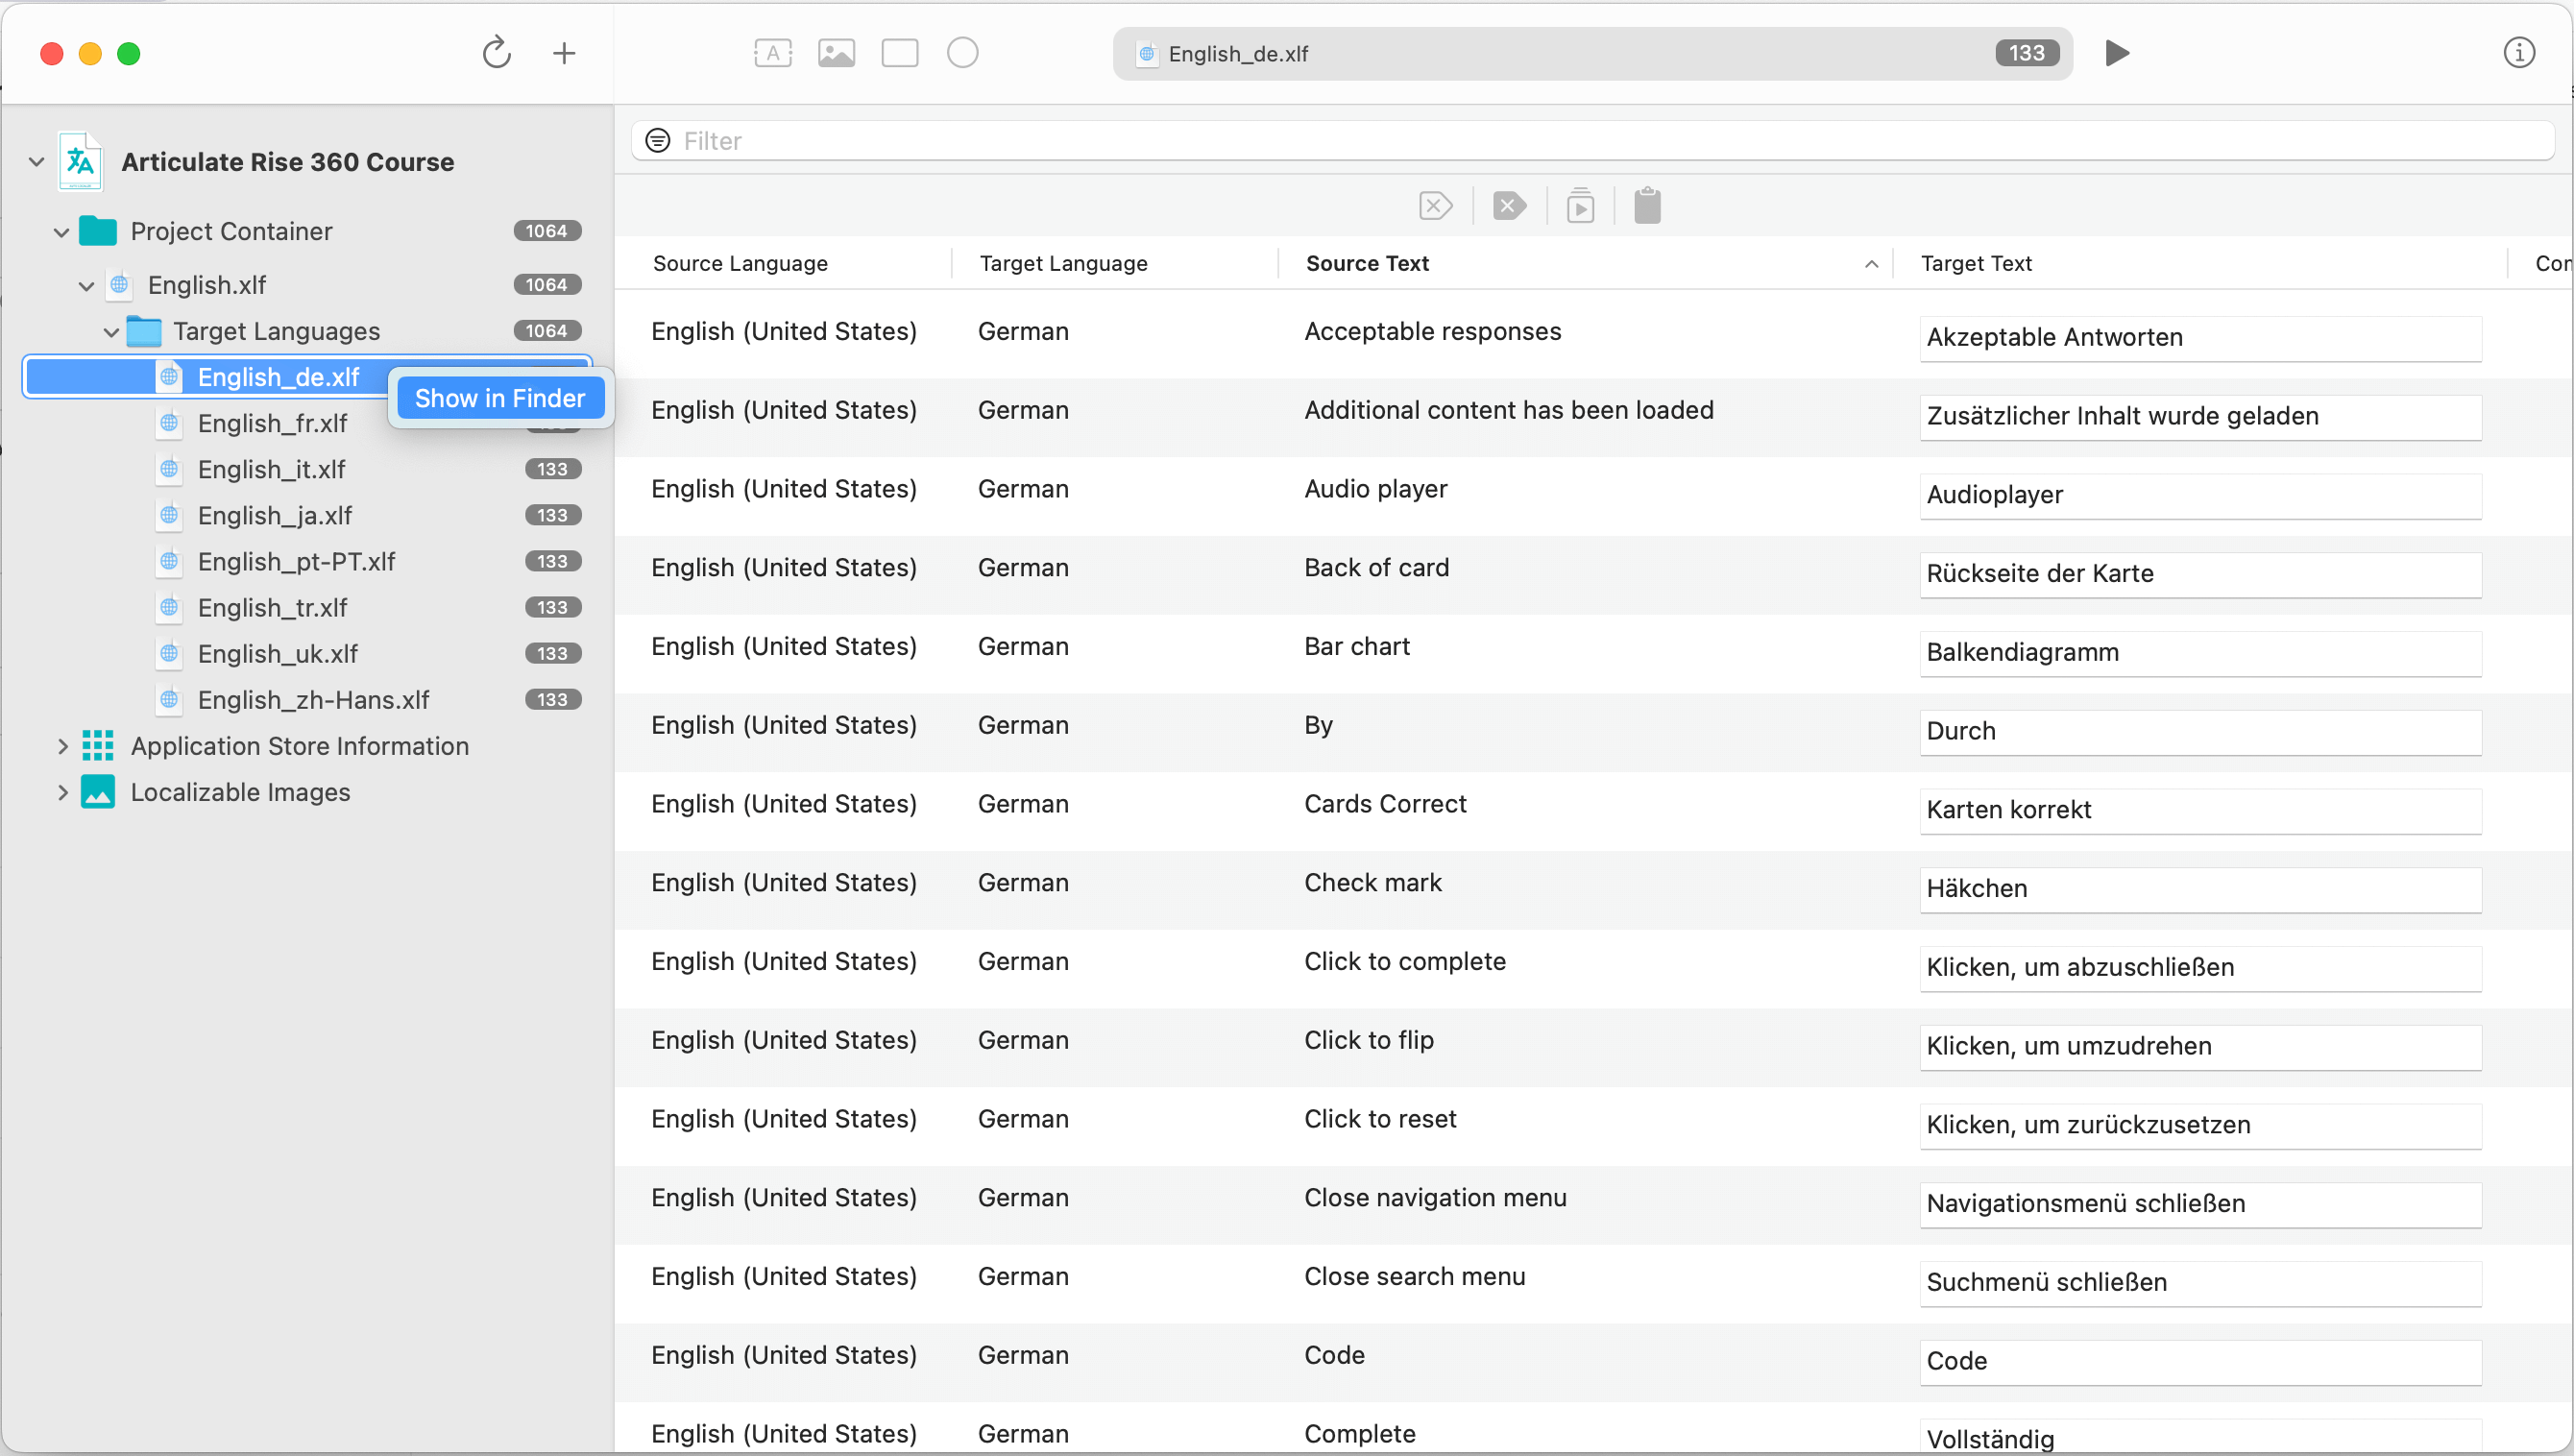Edit the Balkendiagramm target text field
This screenshot has height=1456, width=2574.
(2200, 653)
